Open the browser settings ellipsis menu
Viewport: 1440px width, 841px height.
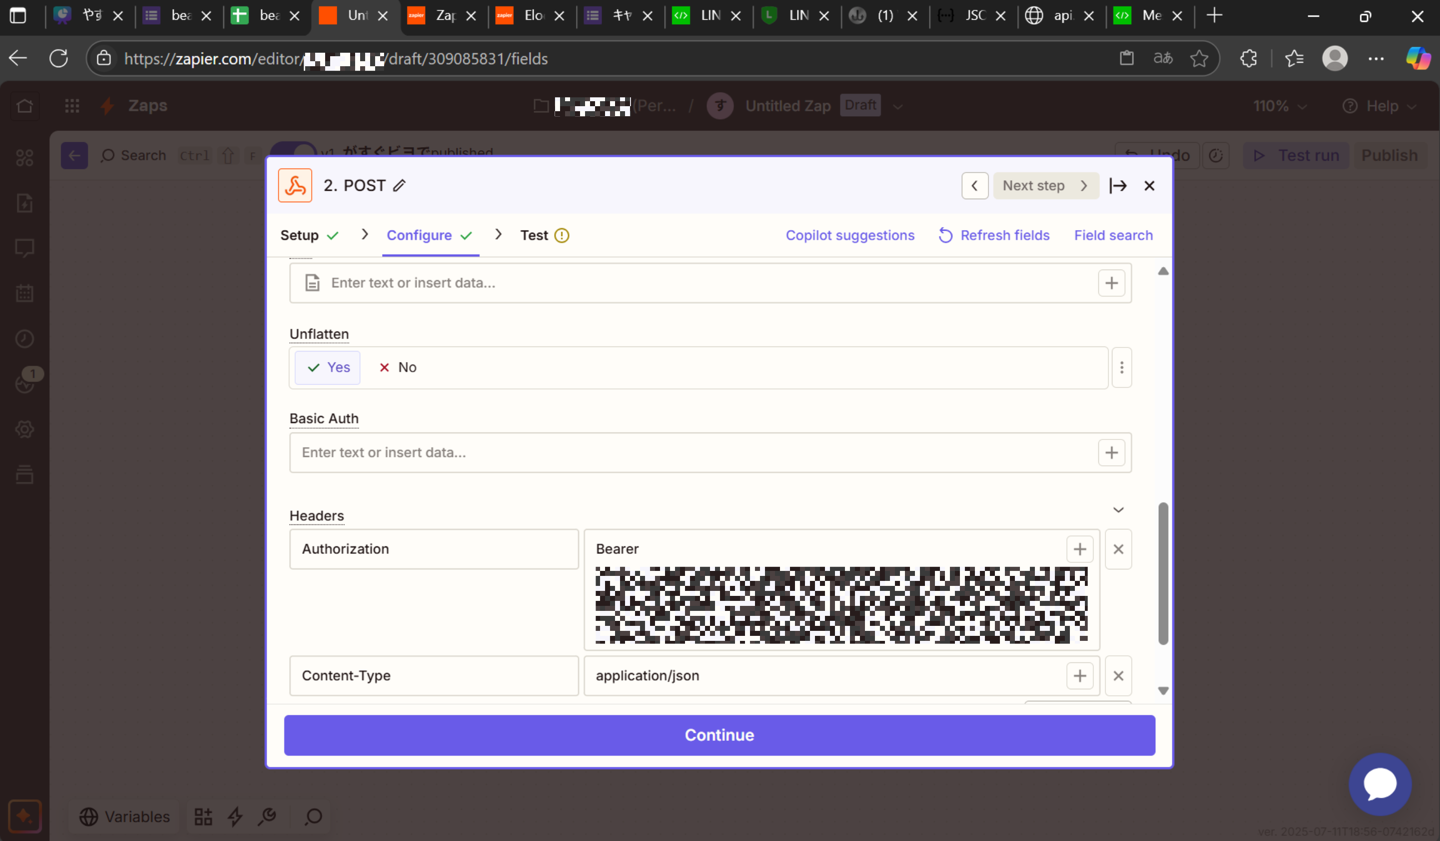coord(1376,59)
